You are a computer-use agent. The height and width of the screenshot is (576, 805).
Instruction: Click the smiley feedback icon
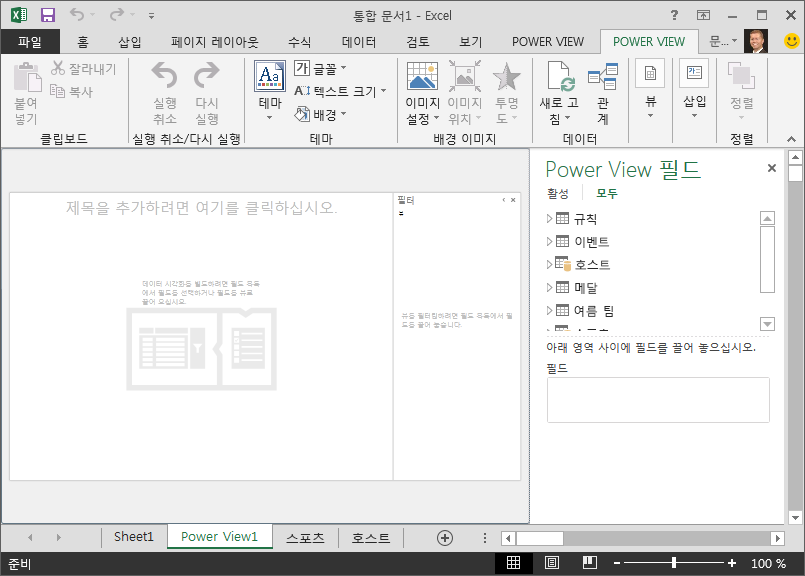(x=792, y=41)
